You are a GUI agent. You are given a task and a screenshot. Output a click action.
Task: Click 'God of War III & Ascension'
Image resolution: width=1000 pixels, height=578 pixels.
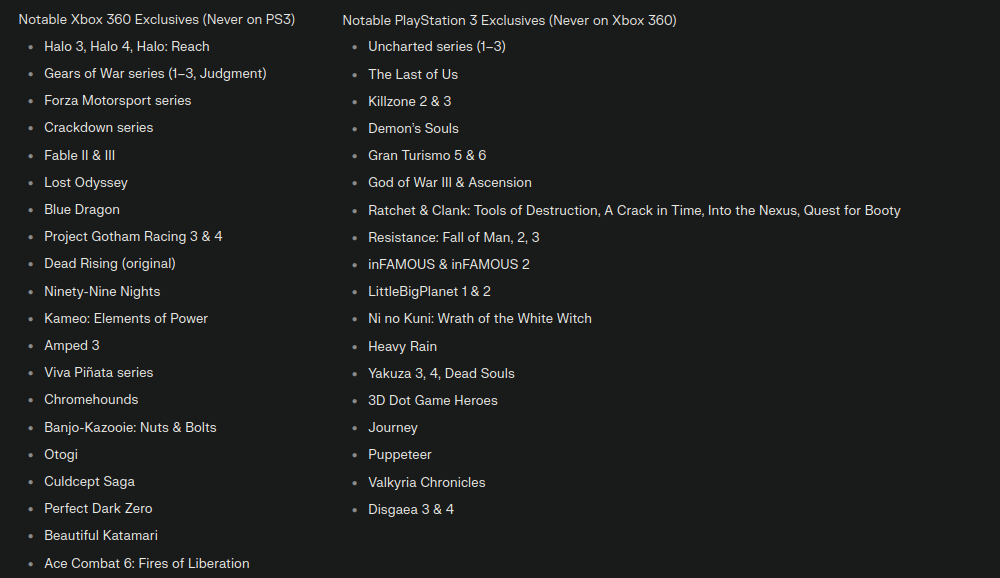pos(450,182)
